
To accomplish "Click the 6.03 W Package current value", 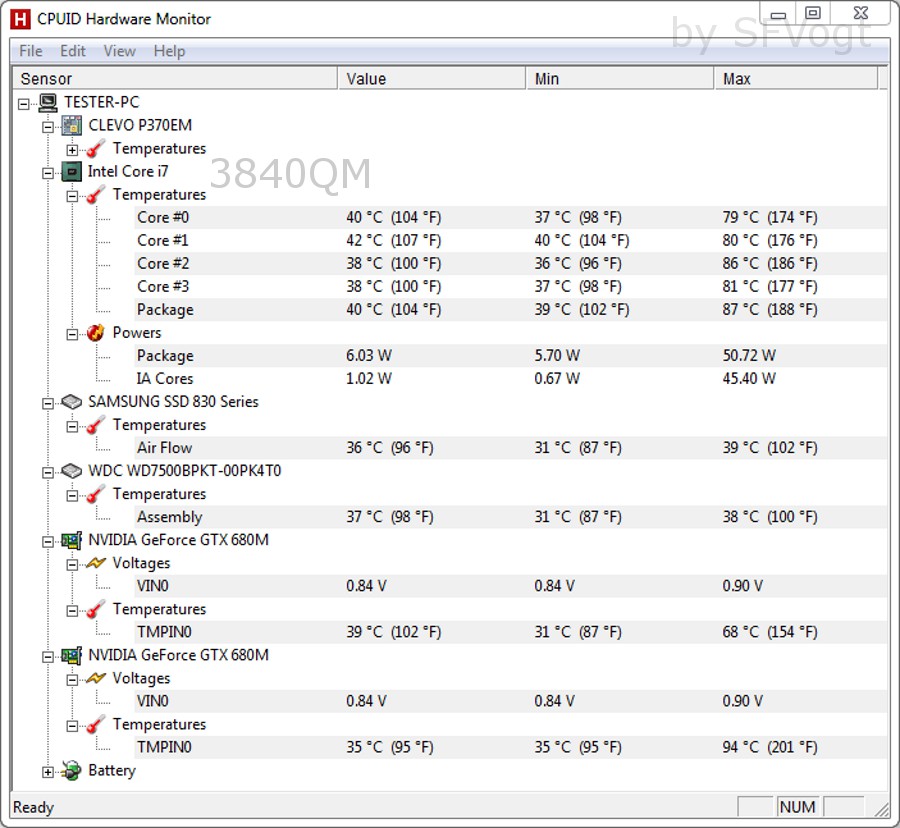I will (368, 356).
